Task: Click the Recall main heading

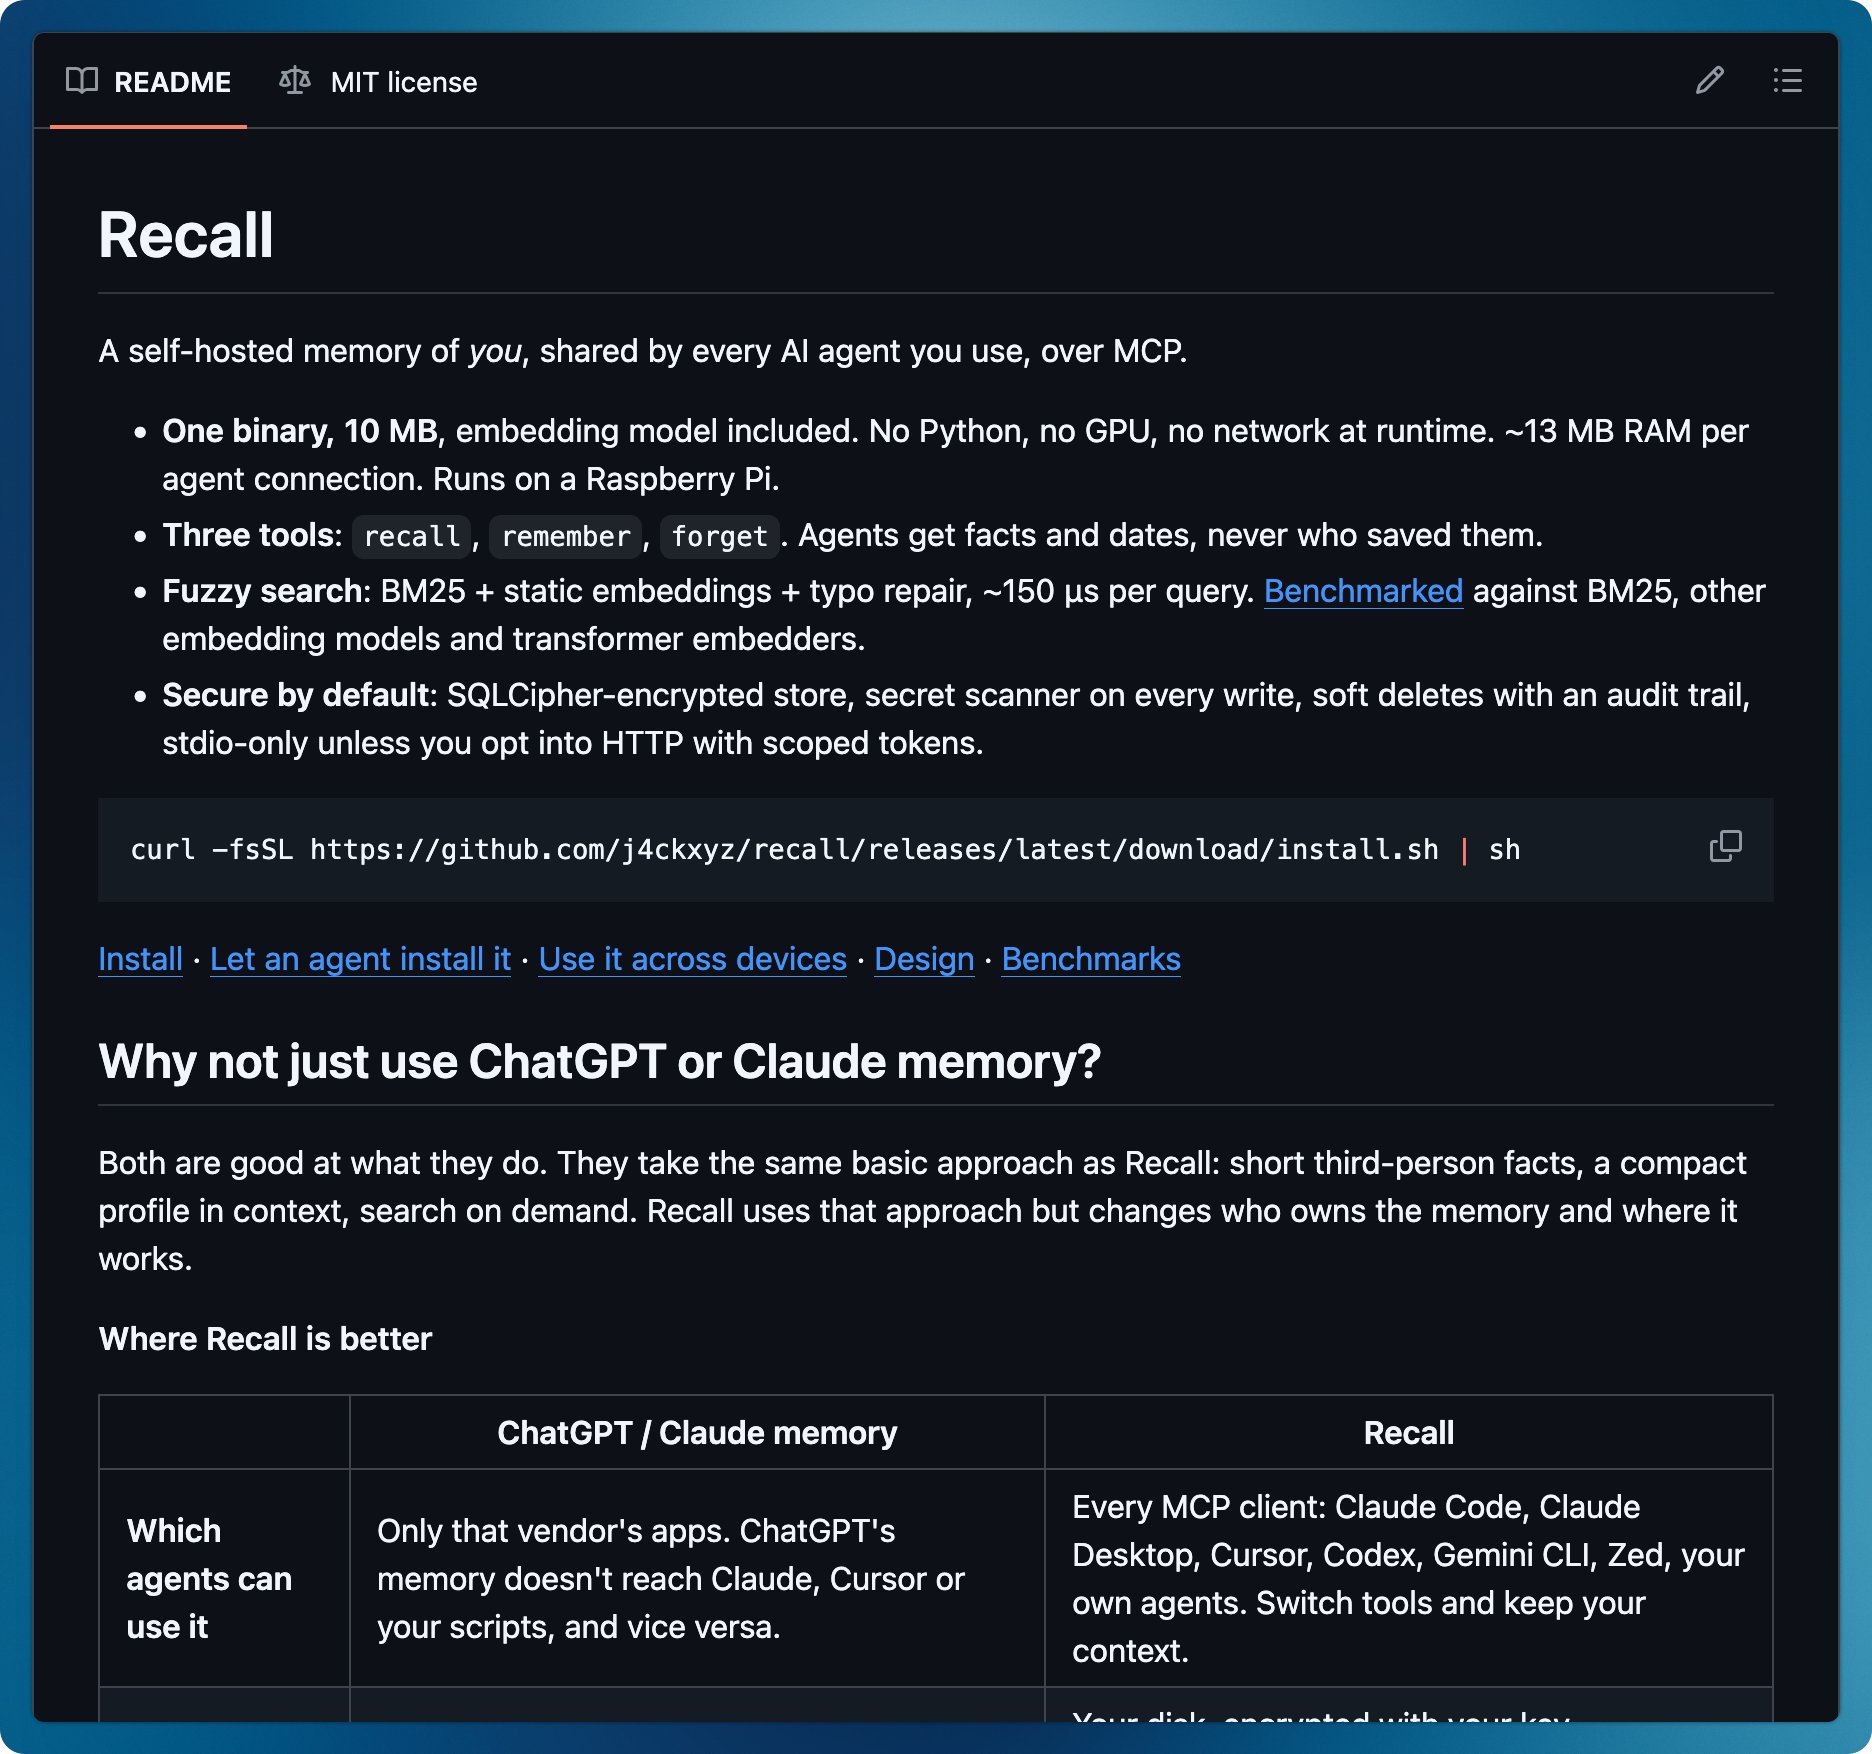Action: pyautogui.click(x=186, y=236)
